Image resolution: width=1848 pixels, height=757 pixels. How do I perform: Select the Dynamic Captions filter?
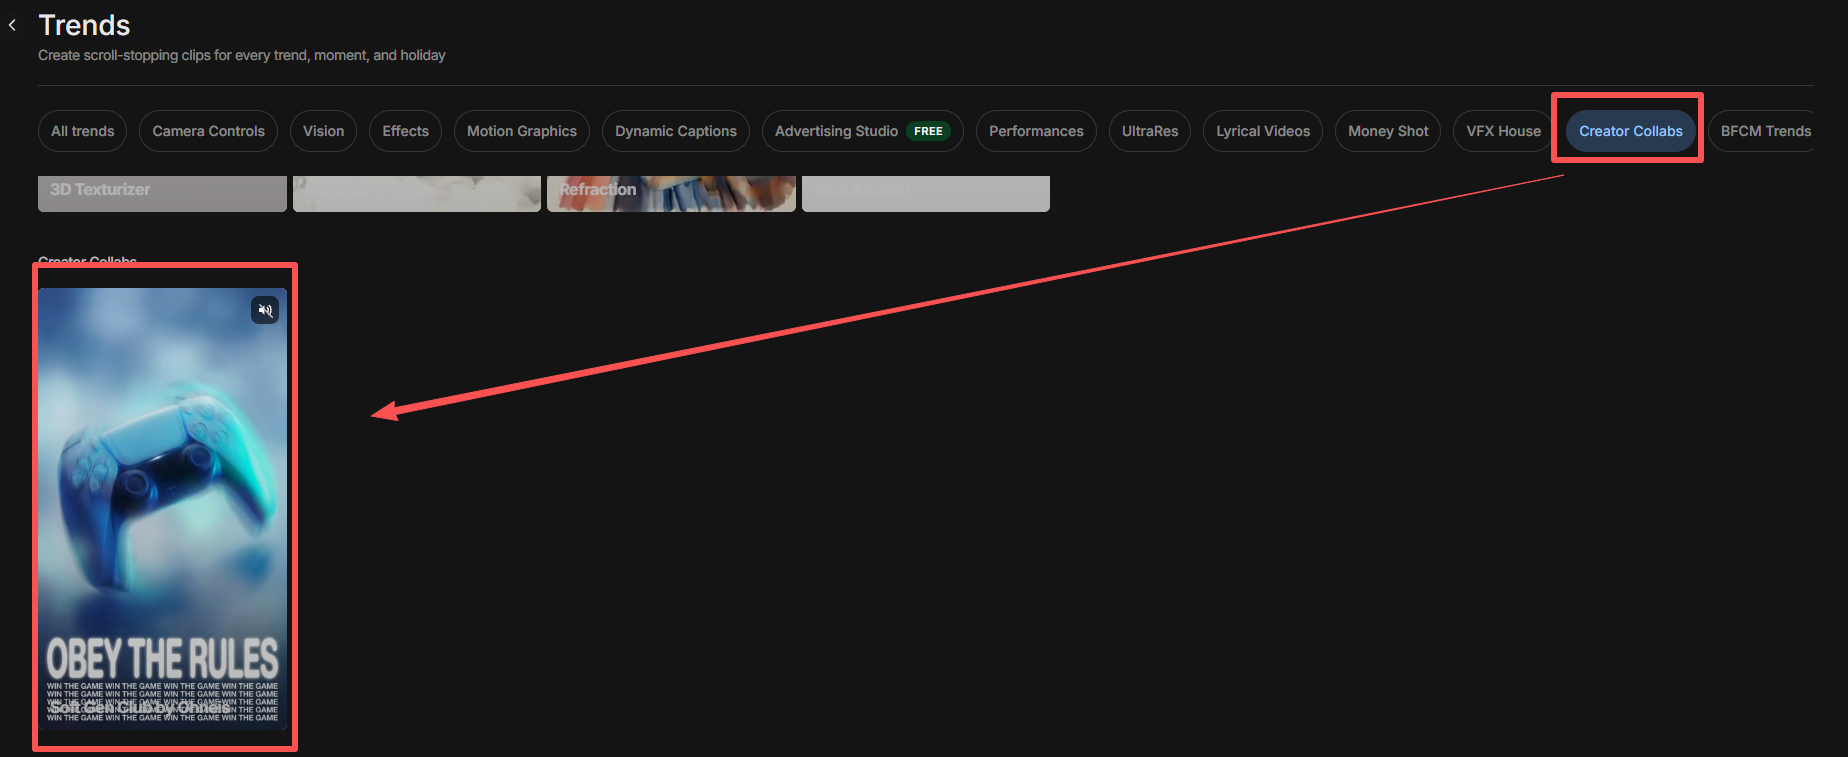[675, 131]
